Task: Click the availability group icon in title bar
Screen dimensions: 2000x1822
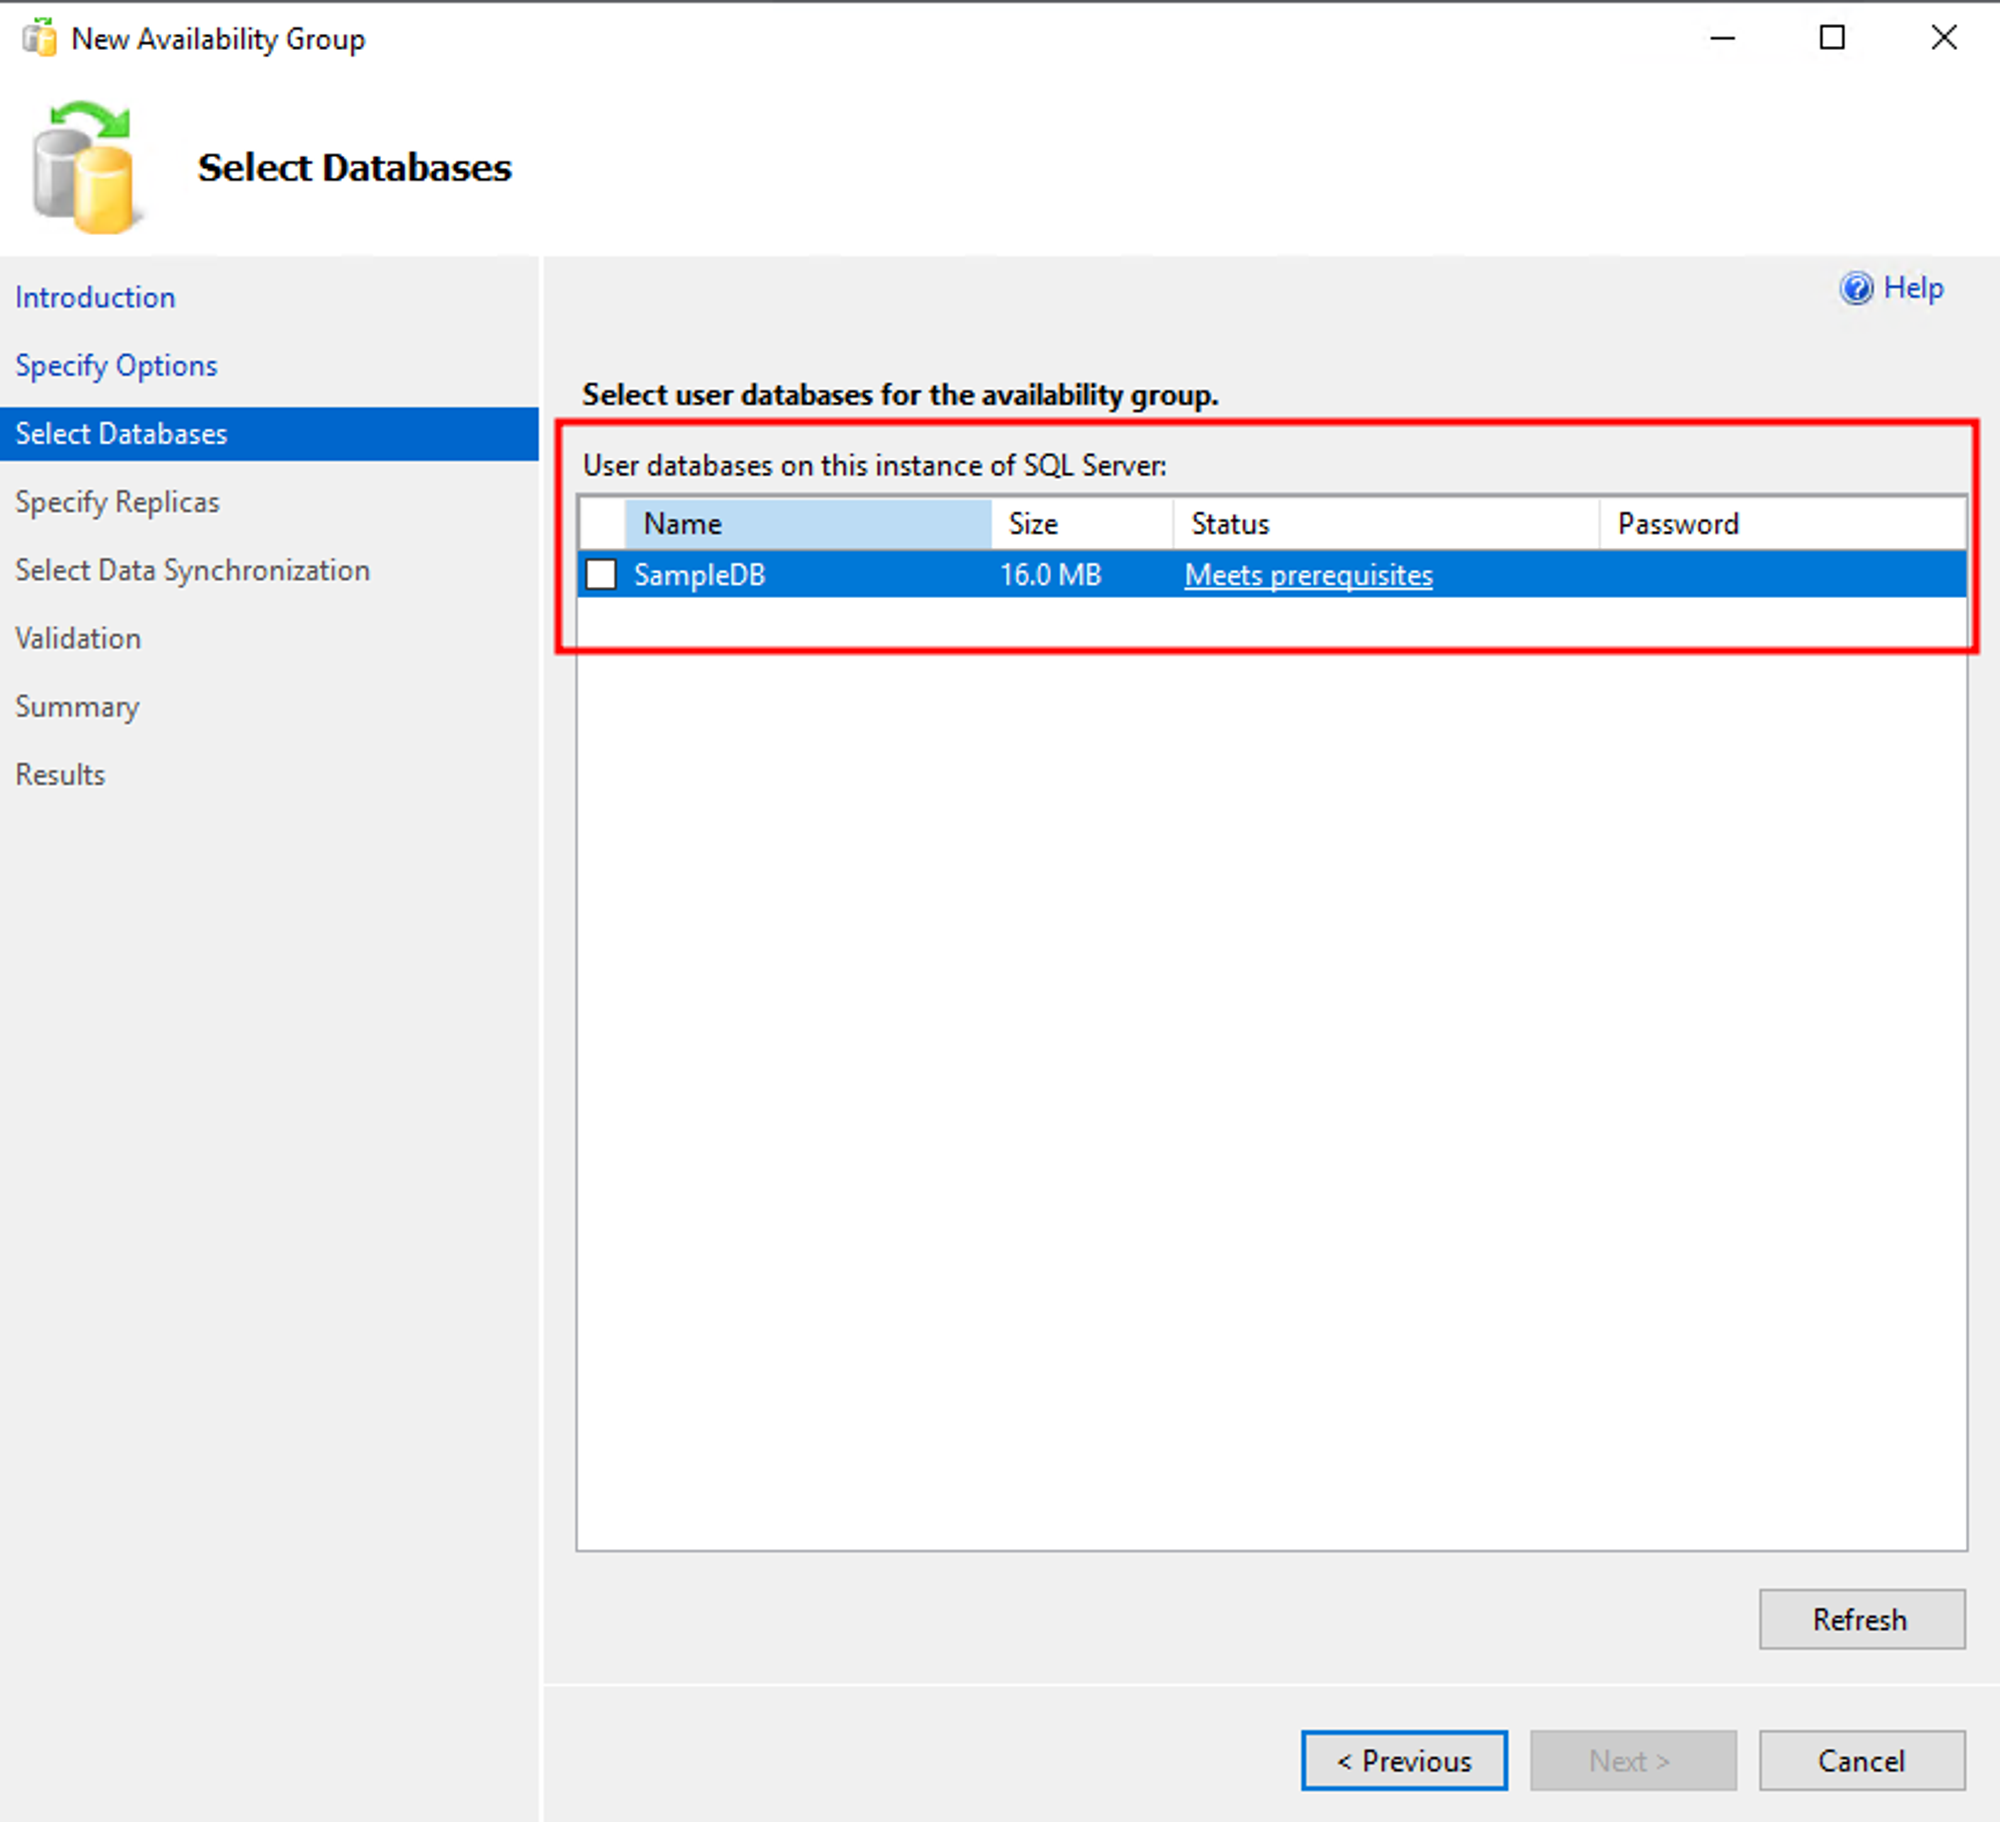Action: click(40, 38)
